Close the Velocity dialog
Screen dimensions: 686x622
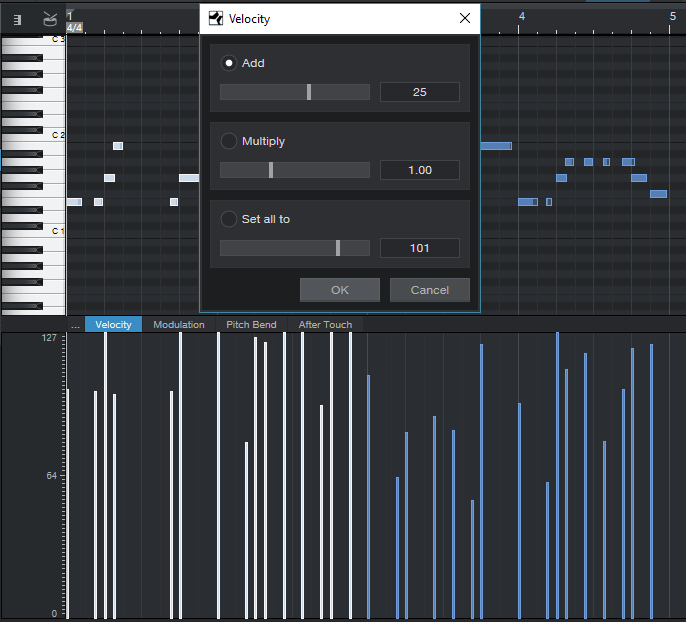click(465, 18)
